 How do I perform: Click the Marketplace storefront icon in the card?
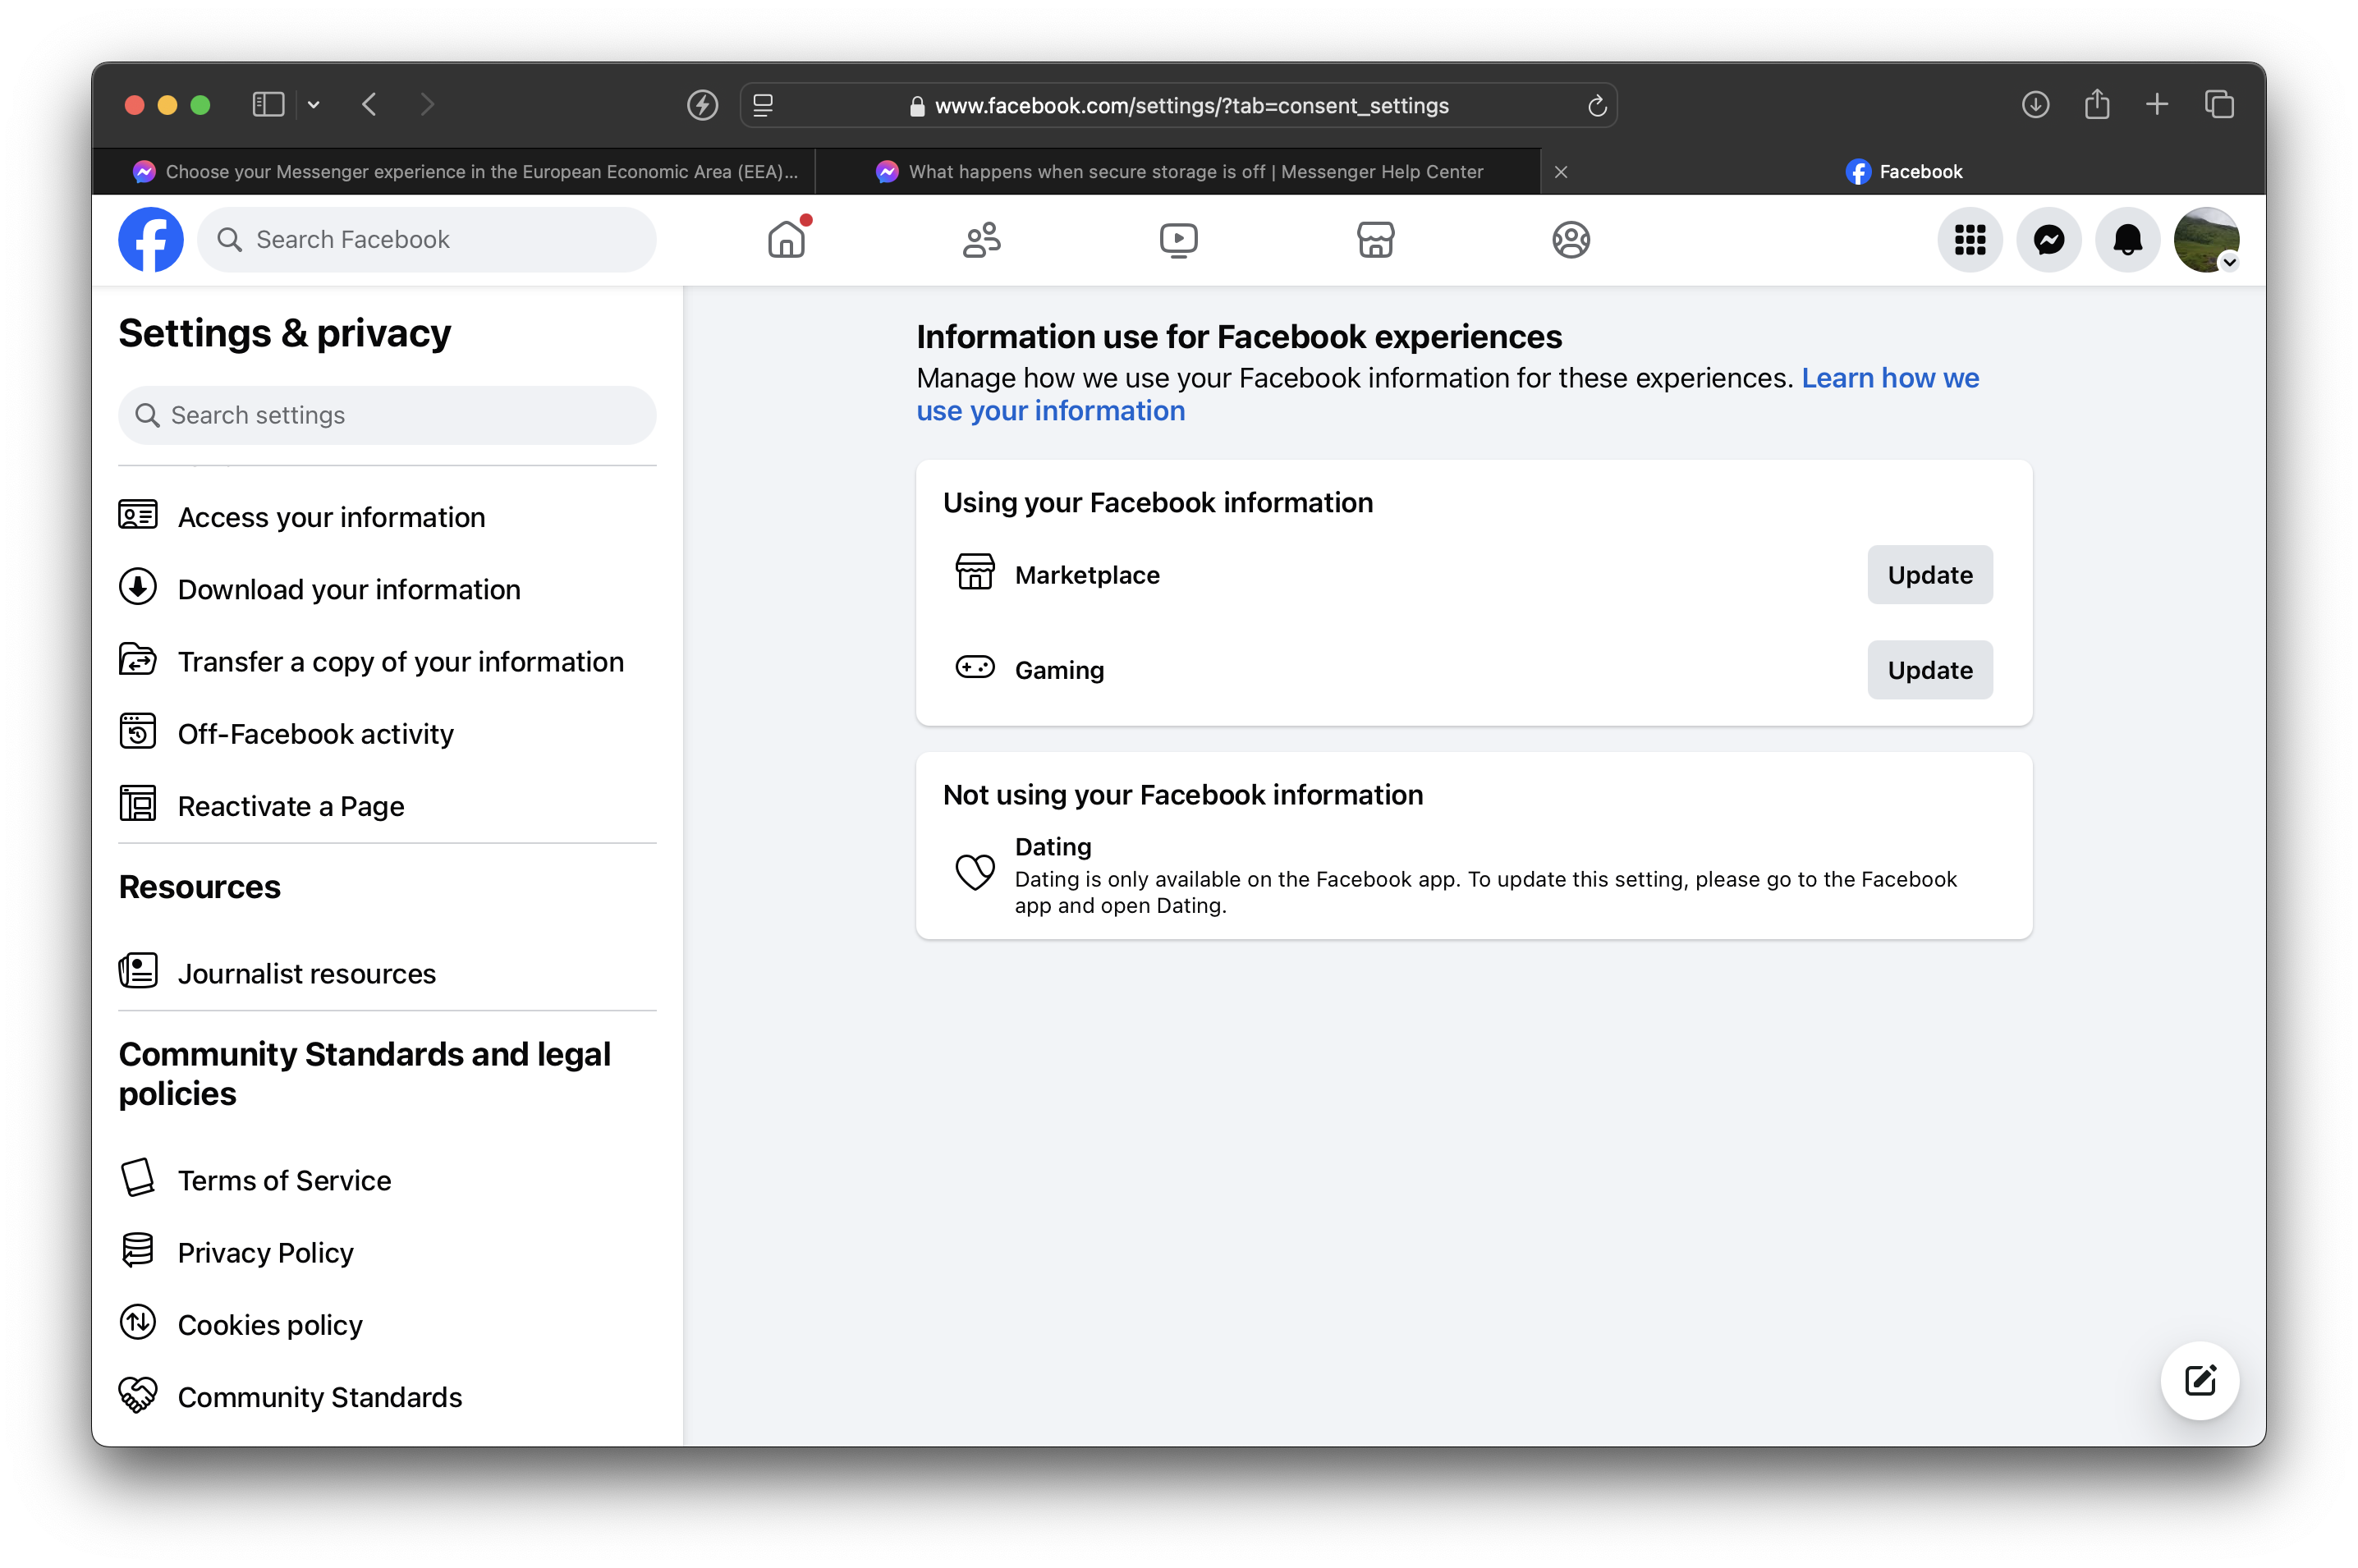[974, 572]
